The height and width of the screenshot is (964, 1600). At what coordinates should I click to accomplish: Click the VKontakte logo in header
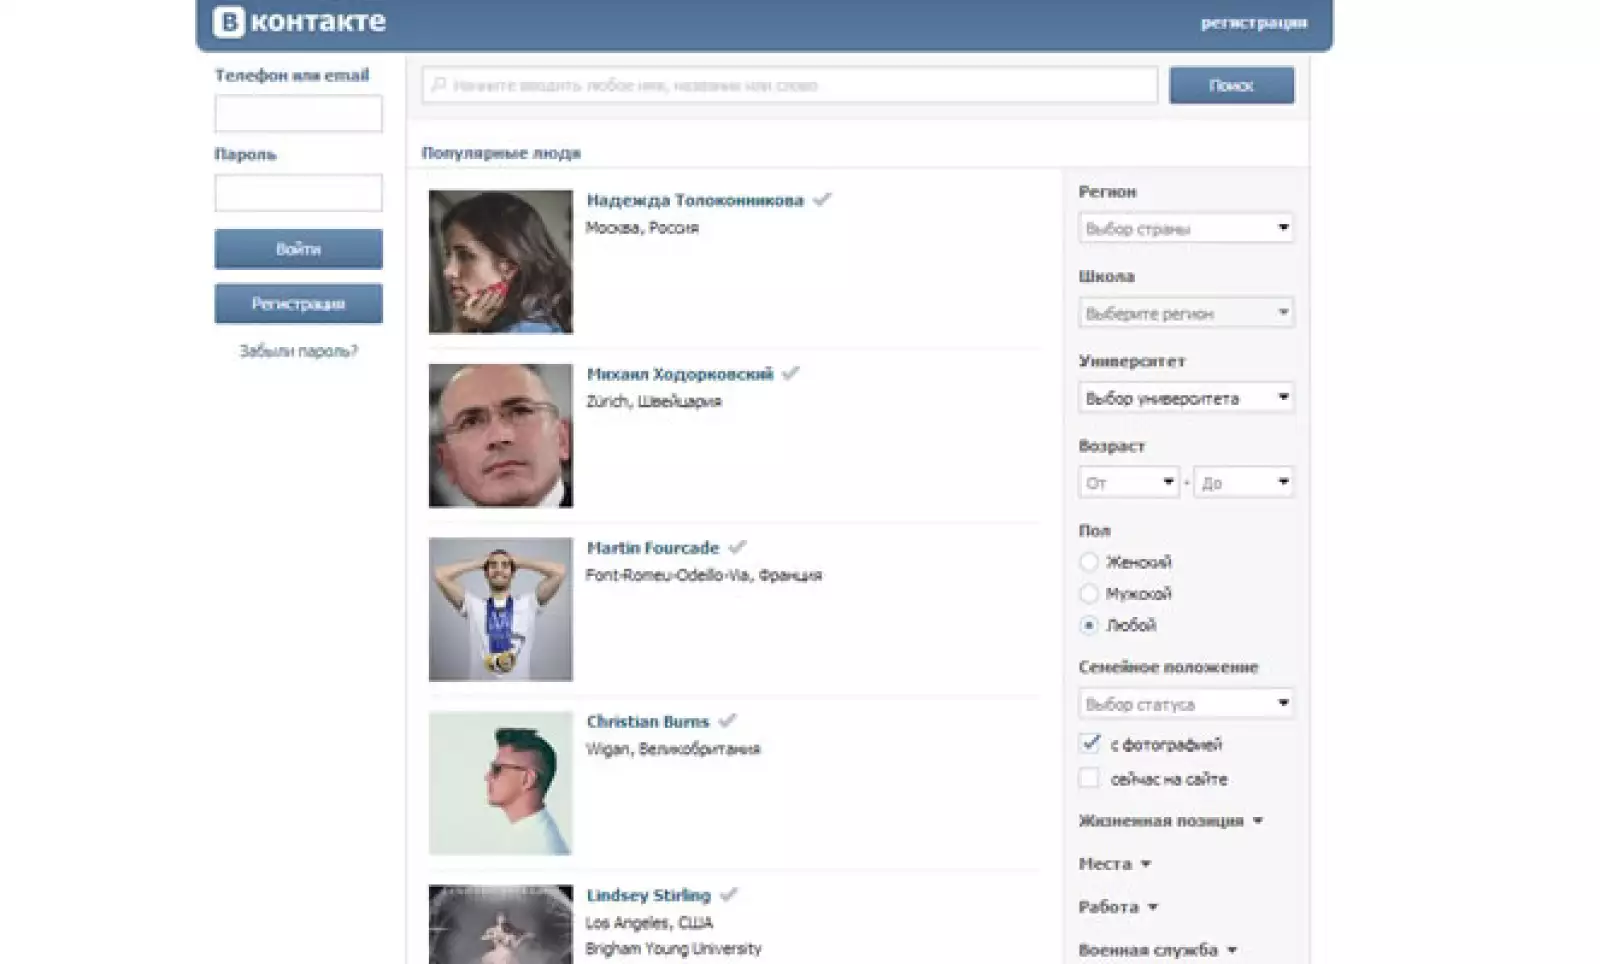(x=299, y=22)
